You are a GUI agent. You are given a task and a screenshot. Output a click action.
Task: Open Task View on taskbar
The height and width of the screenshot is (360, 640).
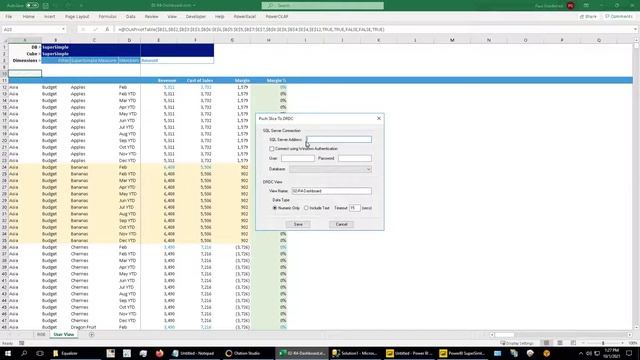coord(40,353)
